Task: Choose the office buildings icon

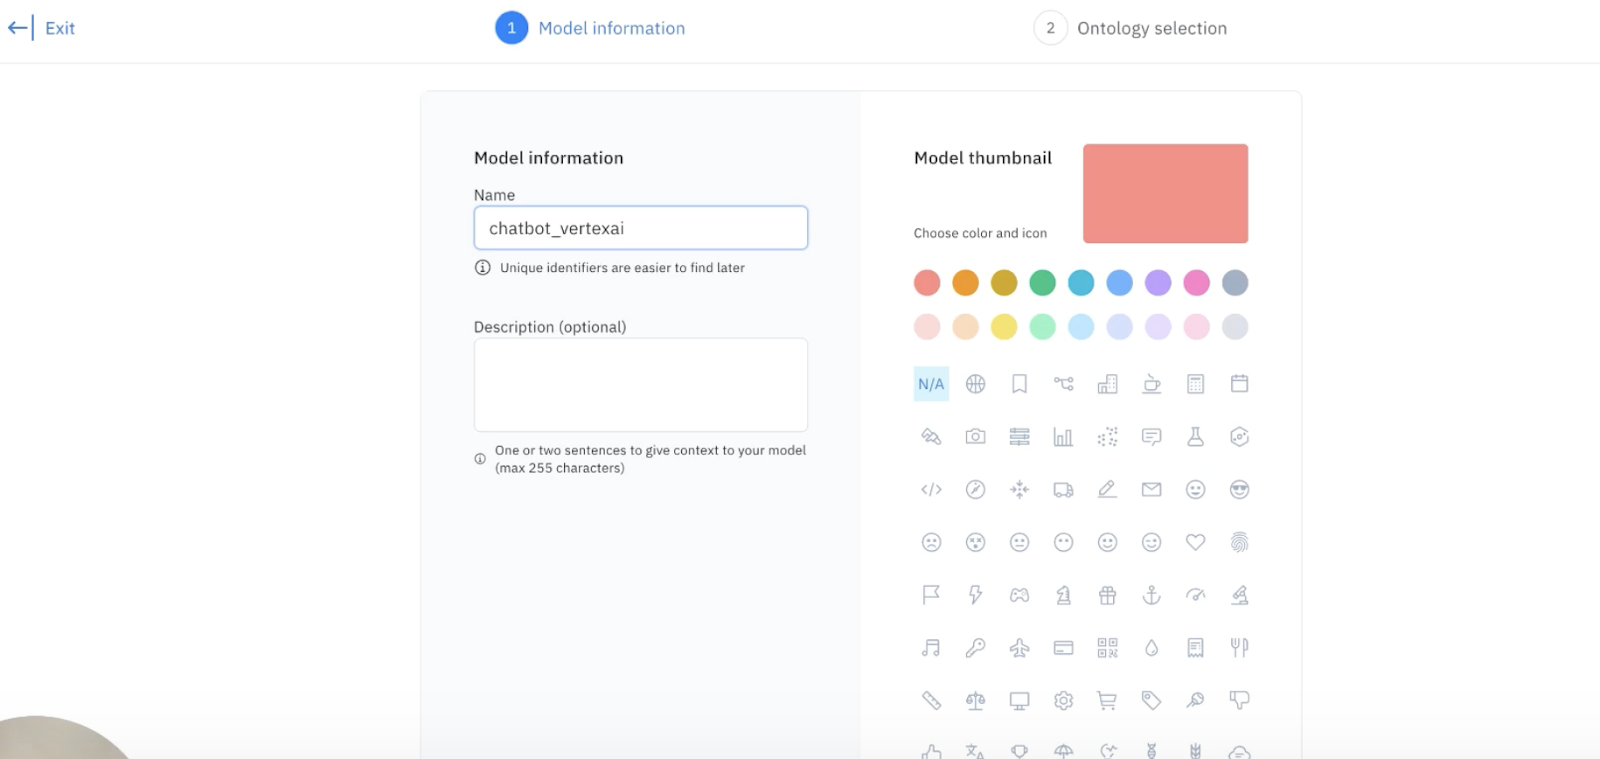Action: [x=1108, y=384]
